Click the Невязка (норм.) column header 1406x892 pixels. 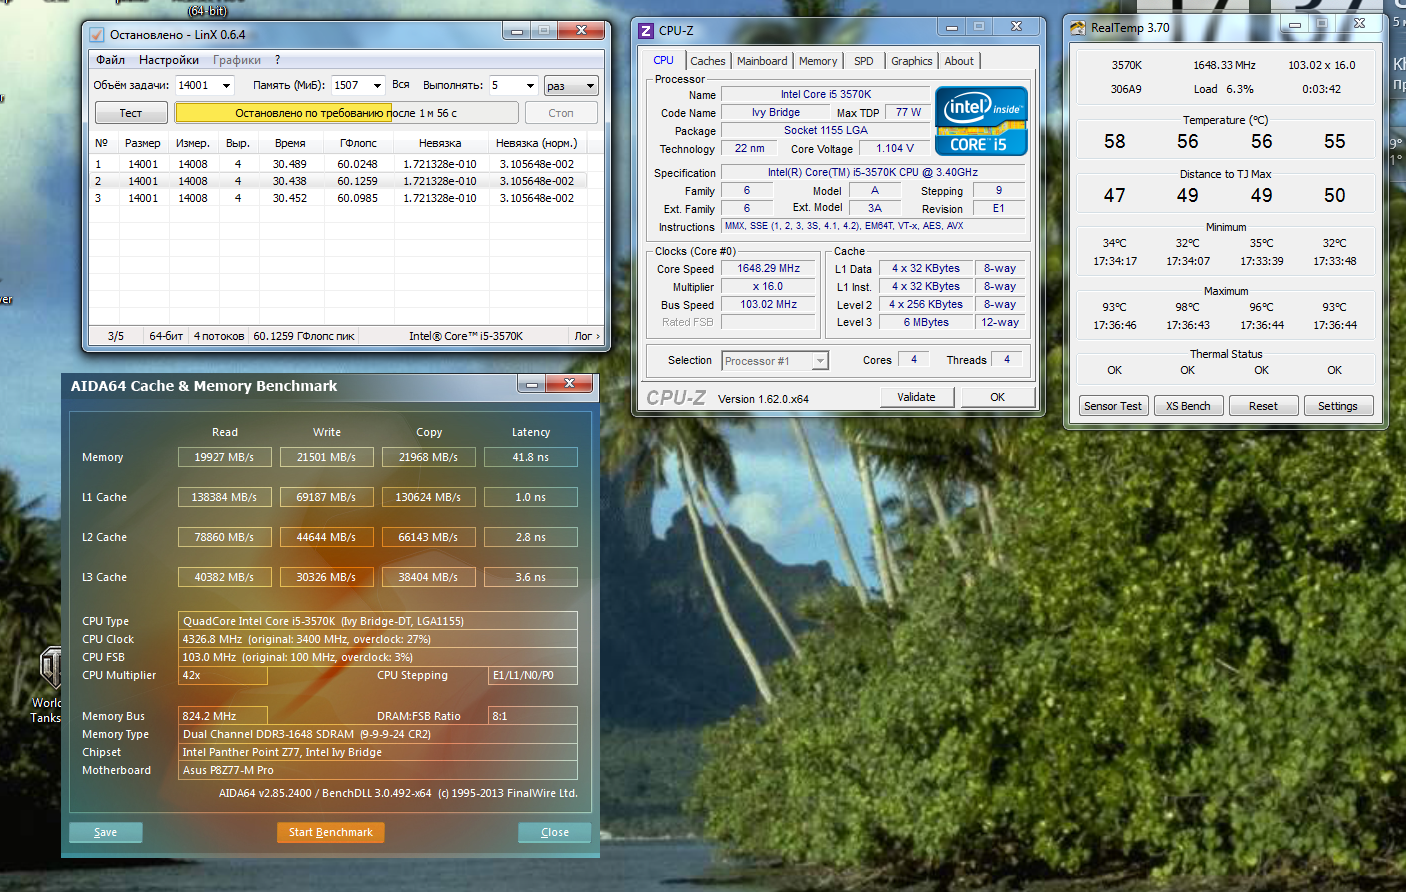point(537,143)
